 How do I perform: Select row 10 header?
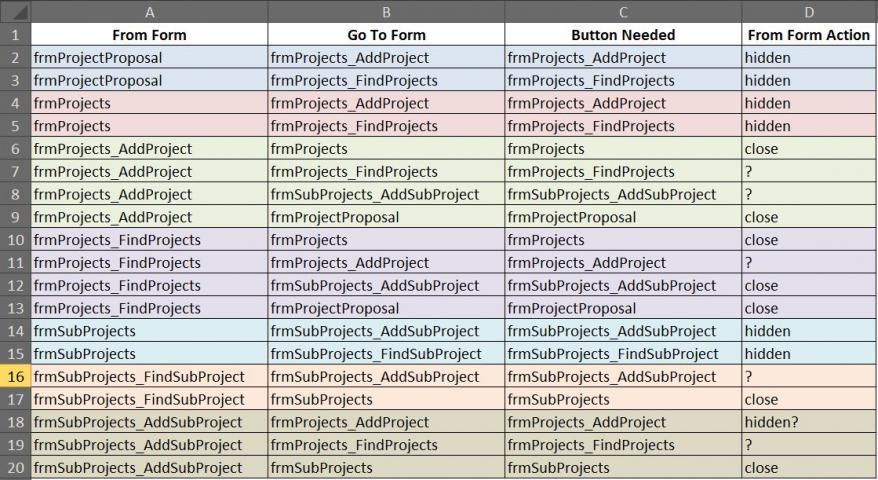16,240
